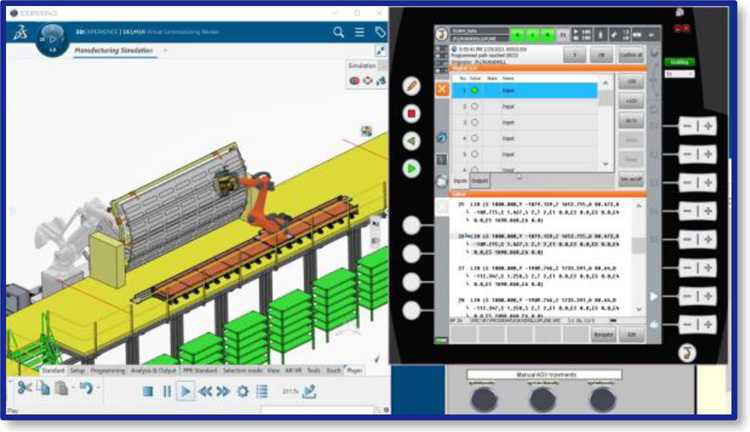Stop the simulation with the square icon
The image size is (750, 432).
point(148,391)
